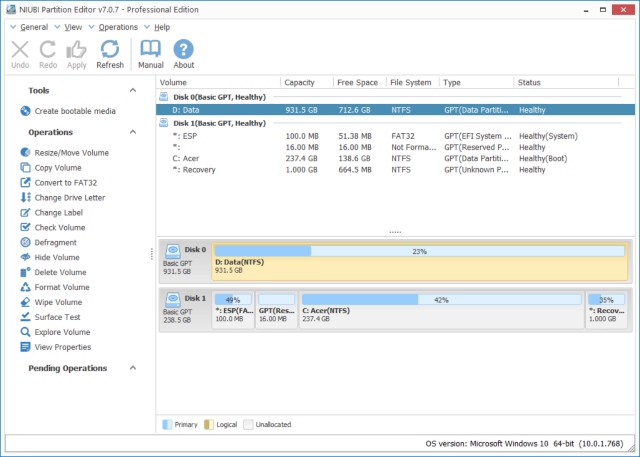Screen dimensions: 640x457
Task: Click the Change Drive Letter link
Action: 70,197
